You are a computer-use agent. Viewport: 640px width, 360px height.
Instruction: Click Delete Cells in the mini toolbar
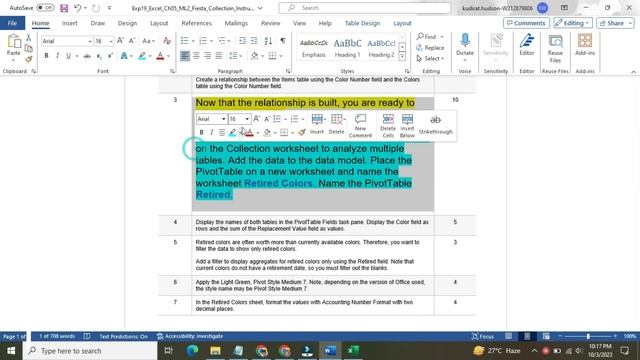[x=388, y=125]
